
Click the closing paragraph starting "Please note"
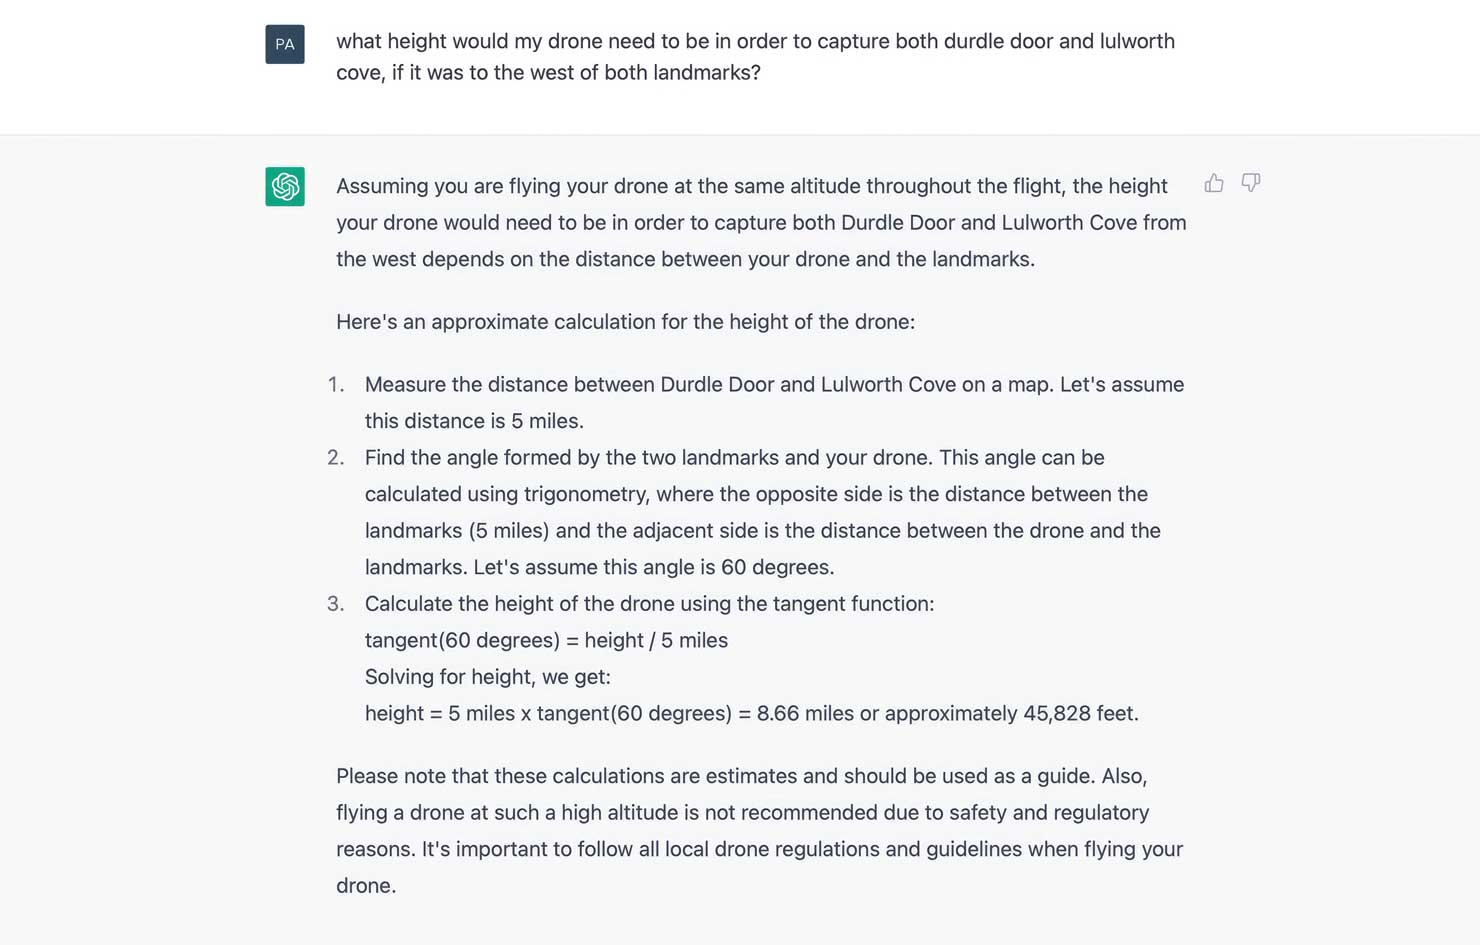point(760,831)
